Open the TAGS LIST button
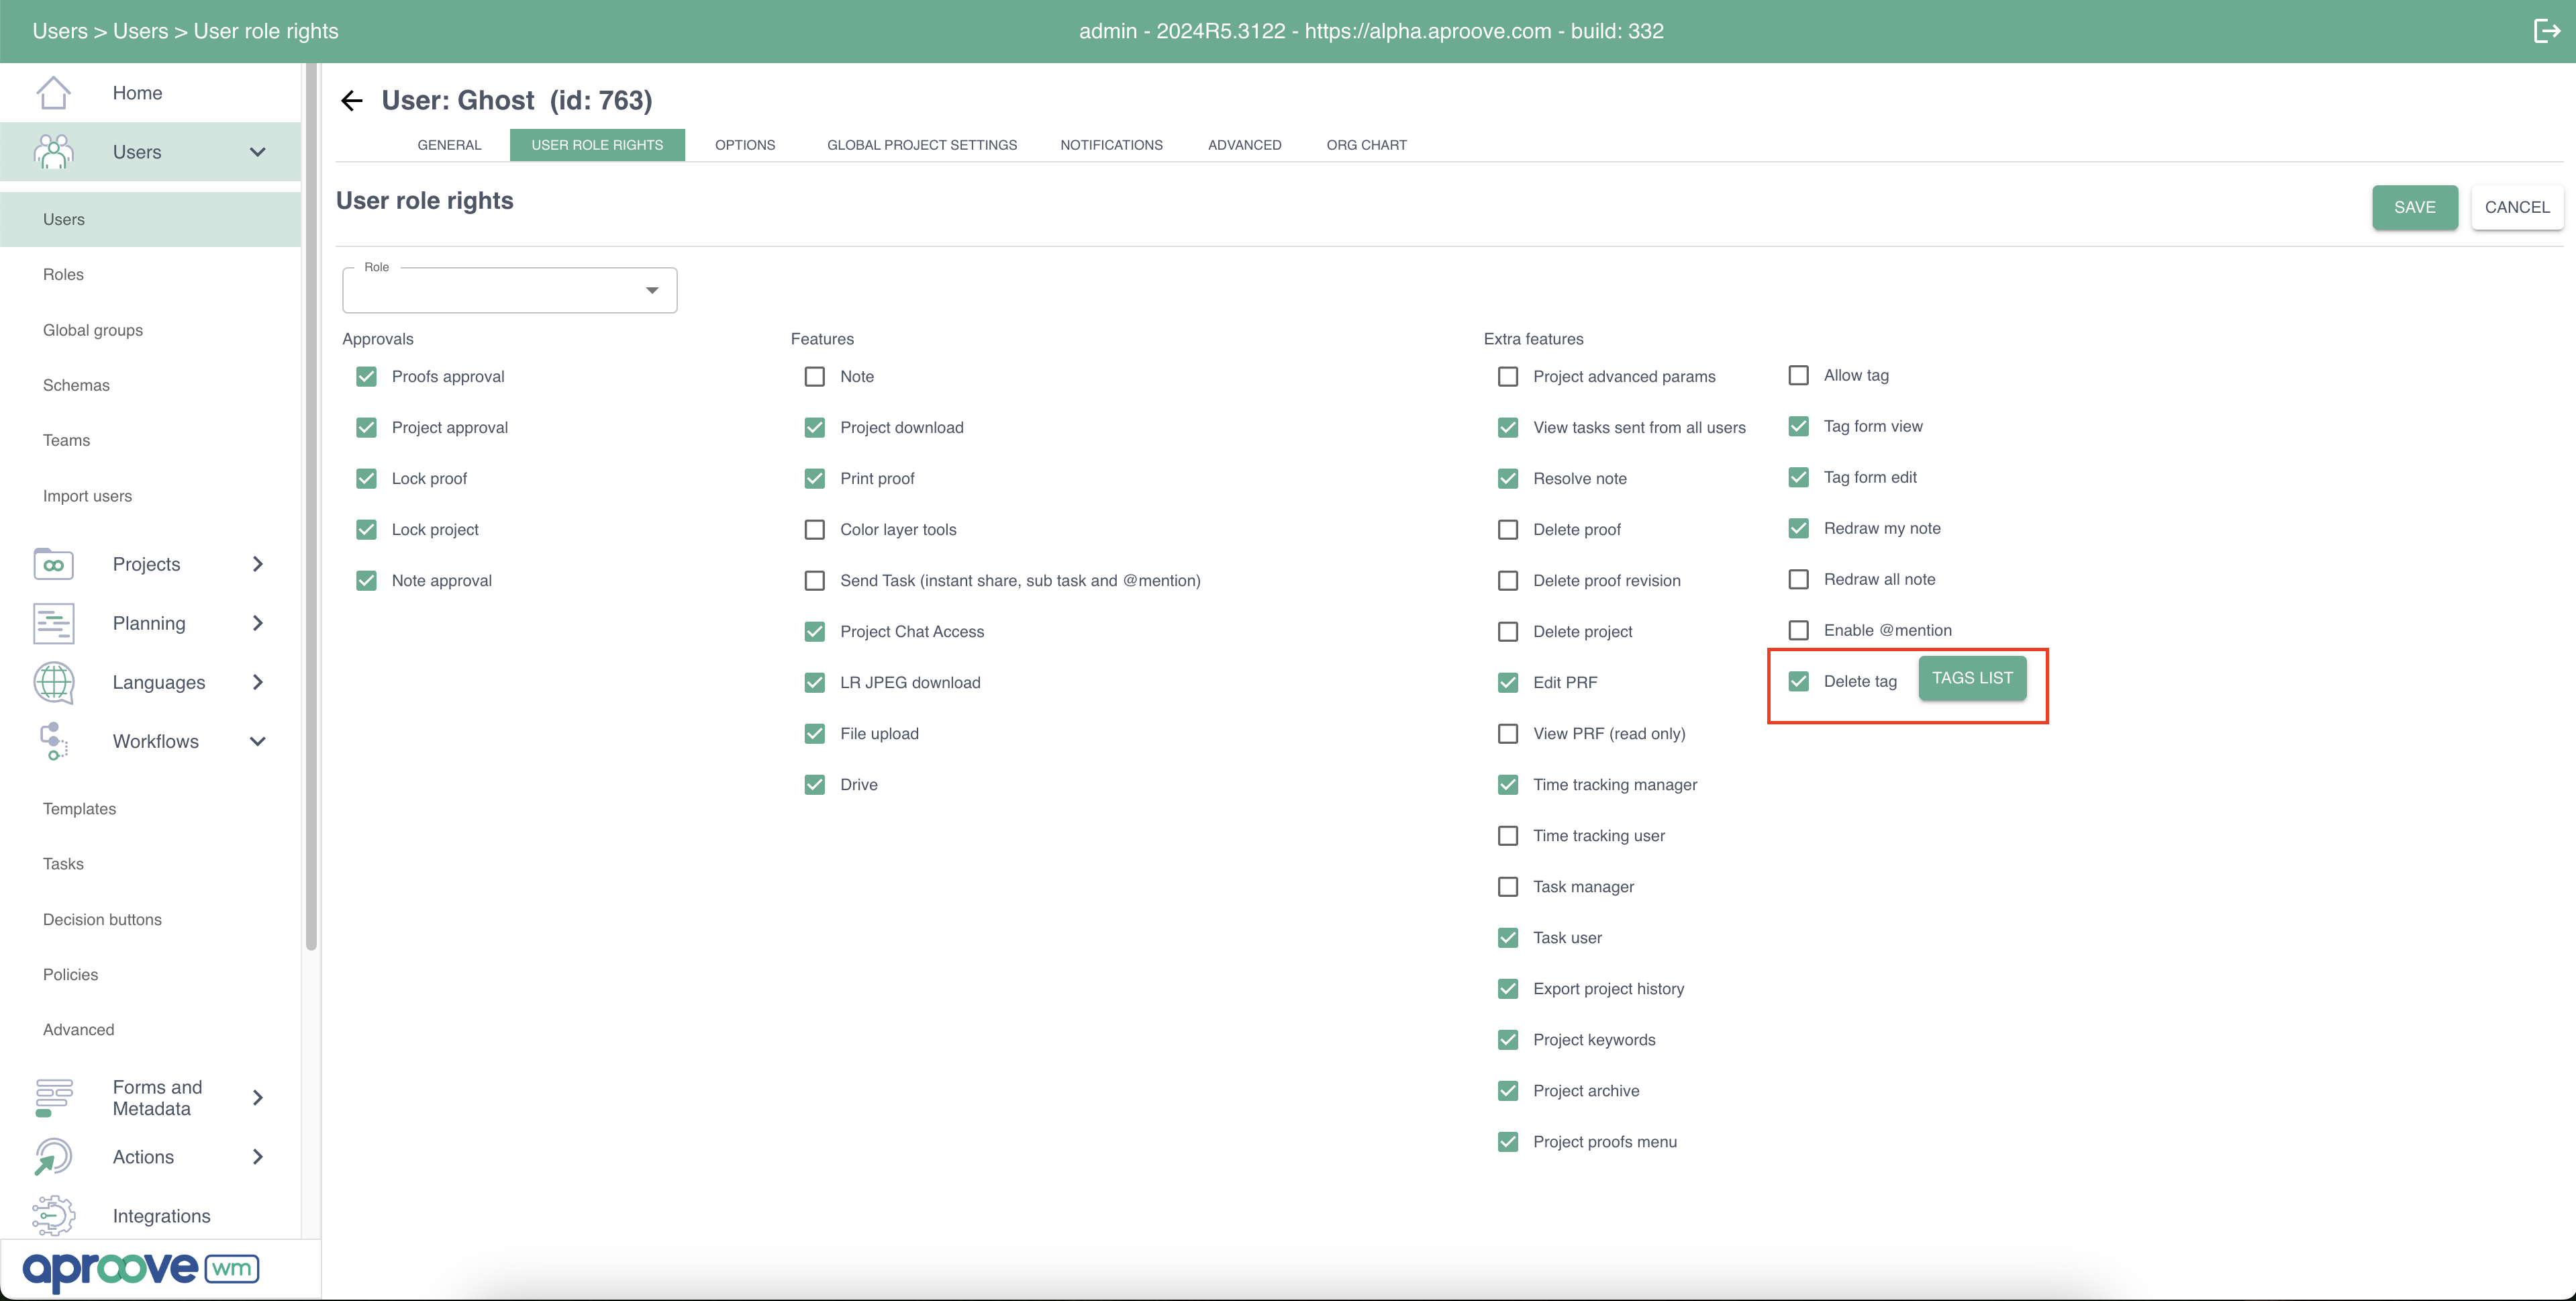The height and width of the screenshot is (1301, 2576). tap(1972, 678)
